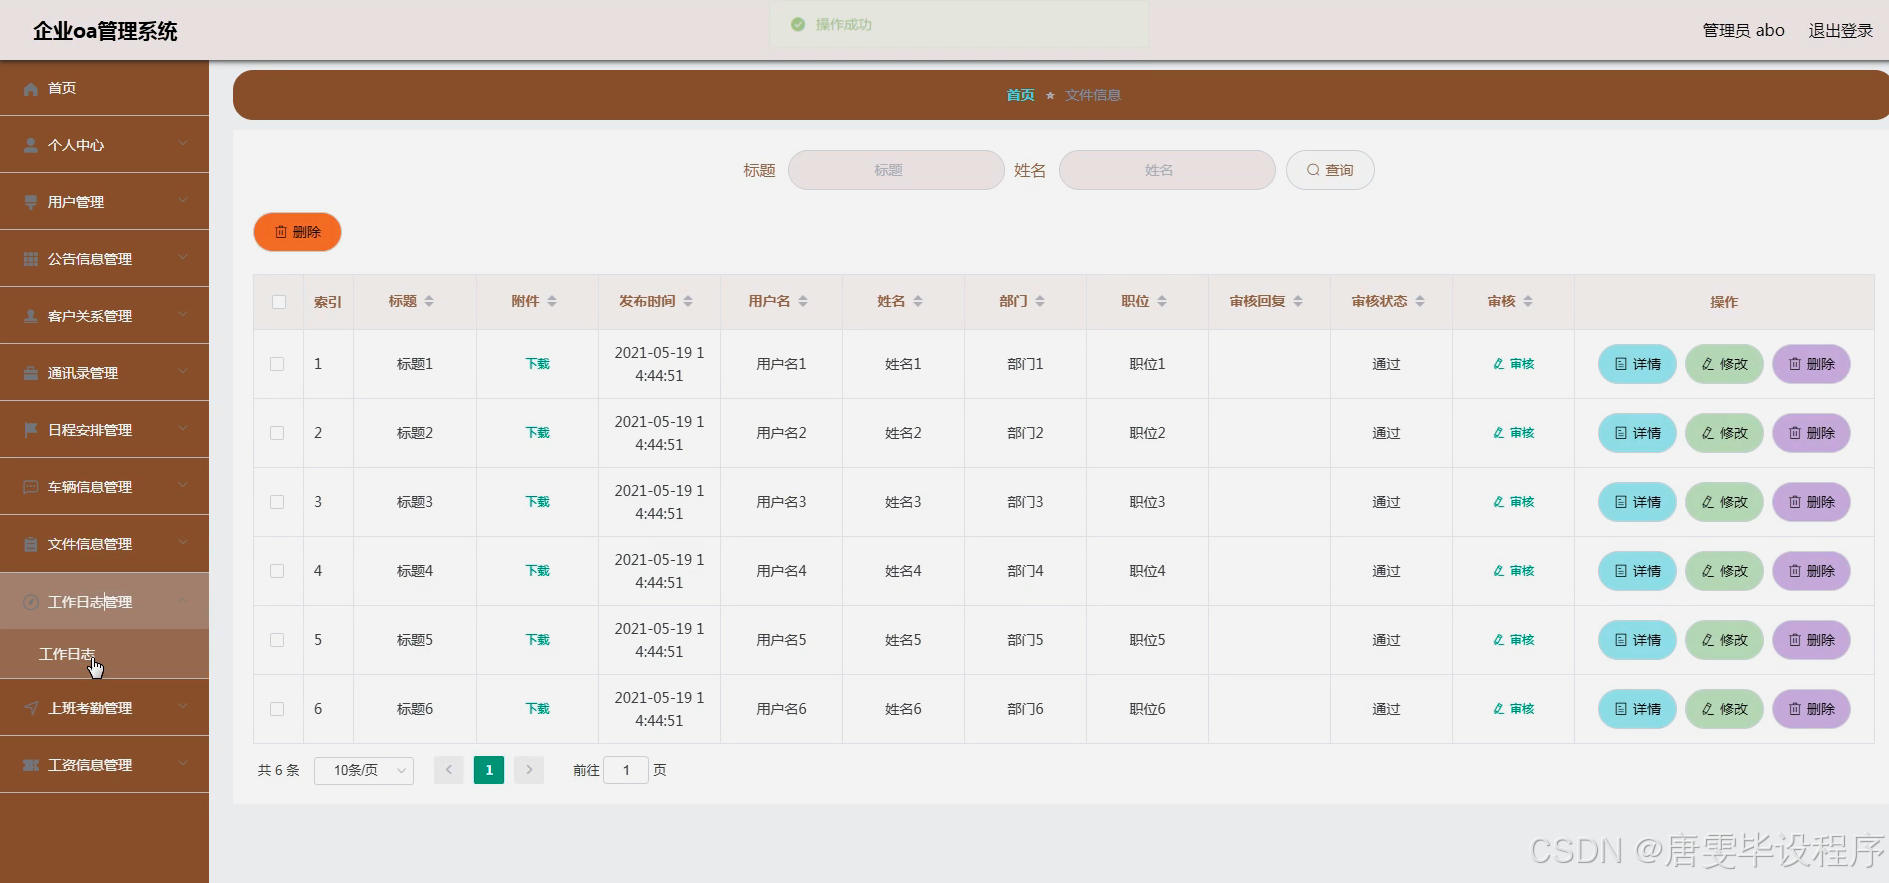
Task: Select page 1 in pagination
Action: click(x=489, y=770)
